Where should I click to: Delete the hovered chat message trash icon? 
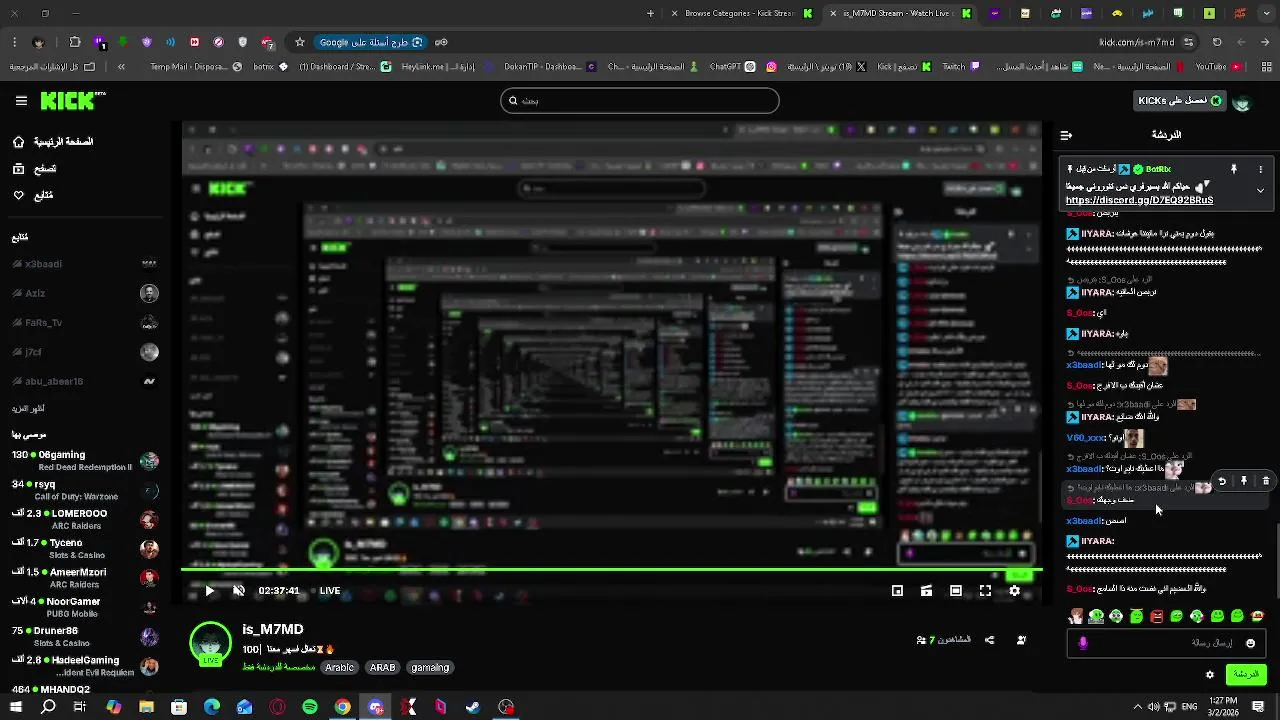[x=1266, y=481]
